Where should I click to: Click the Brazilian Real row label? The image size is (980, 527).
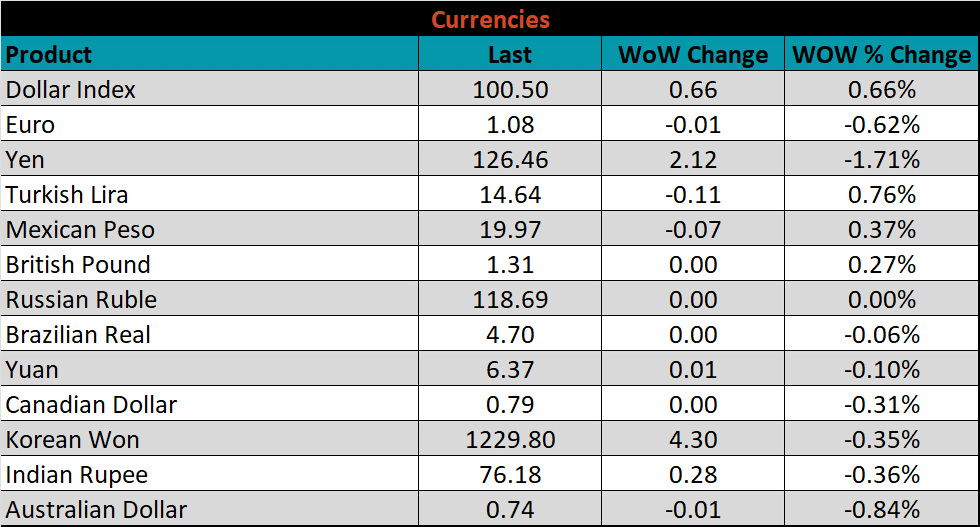78,335
